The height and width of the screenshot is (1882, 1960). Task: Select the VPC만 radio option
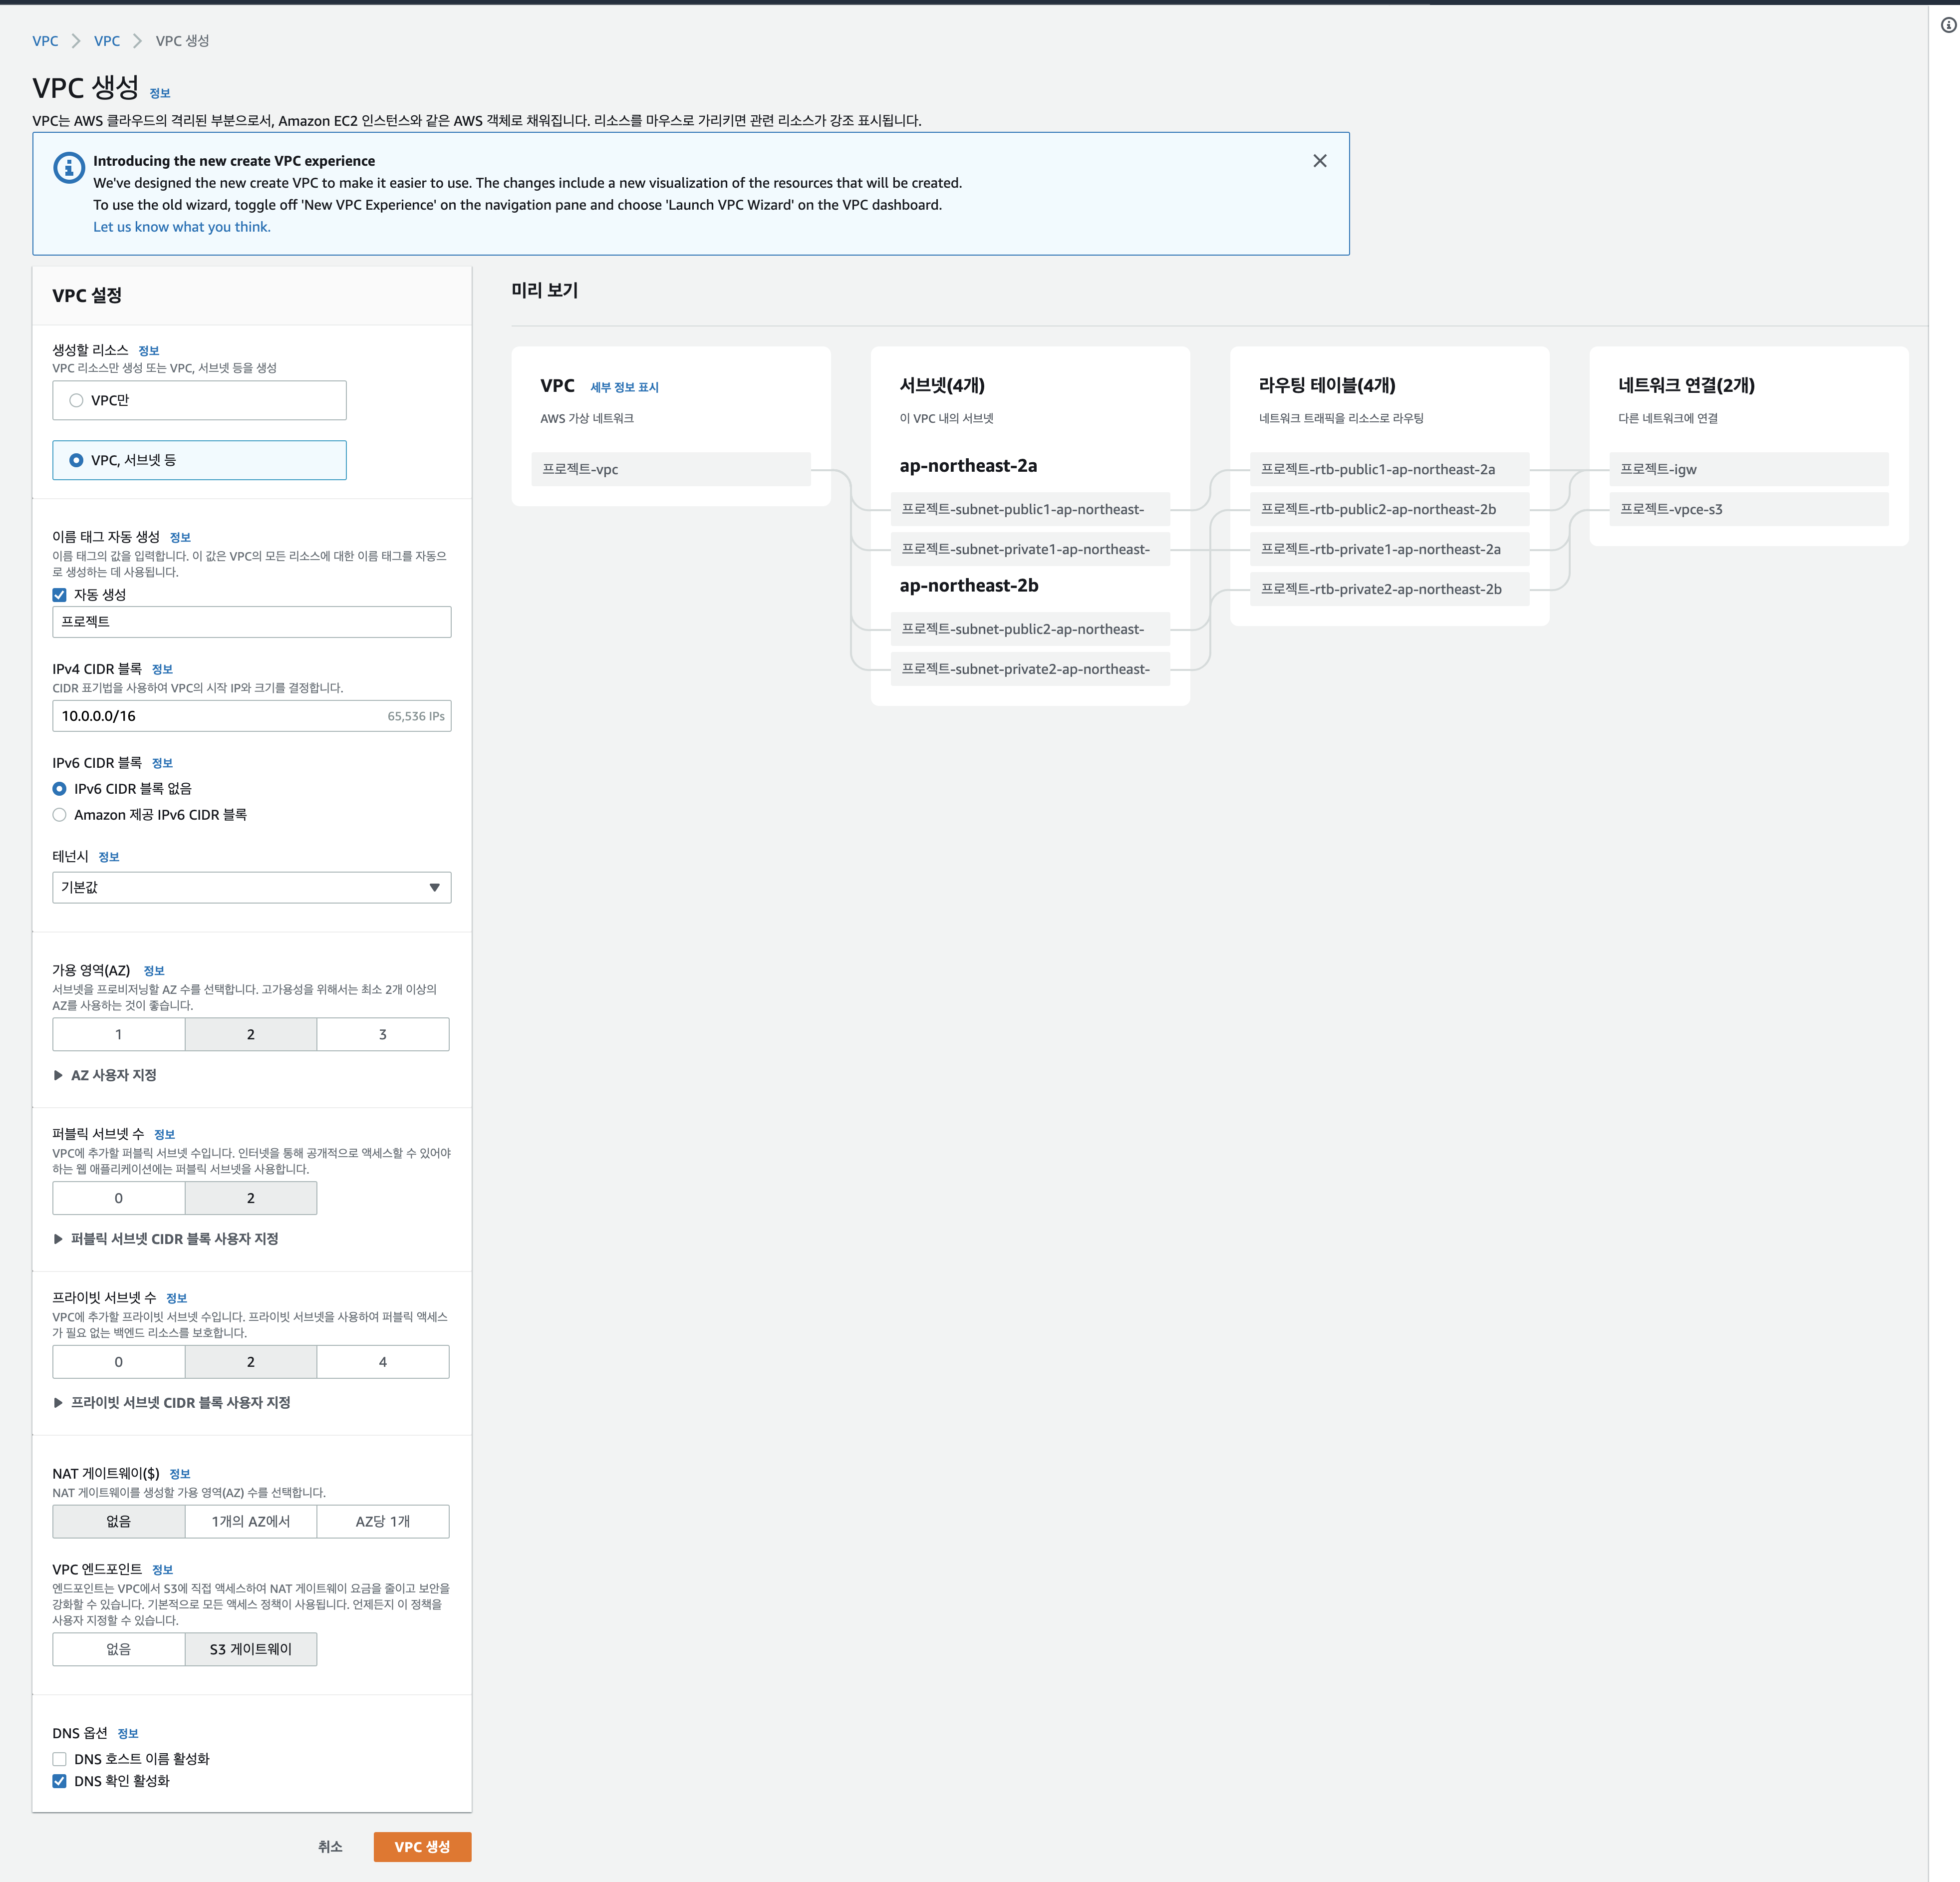click(x=76, y=400)
